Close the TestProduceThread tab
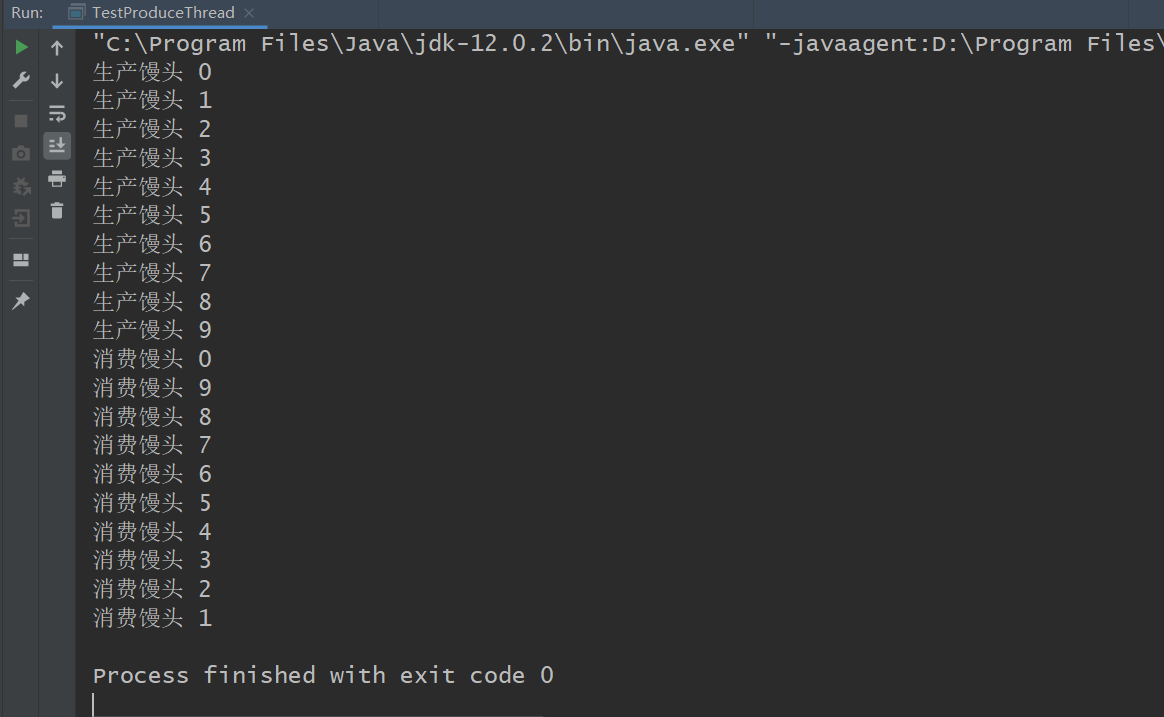1164x717 pixels. (x=249, y=13)
